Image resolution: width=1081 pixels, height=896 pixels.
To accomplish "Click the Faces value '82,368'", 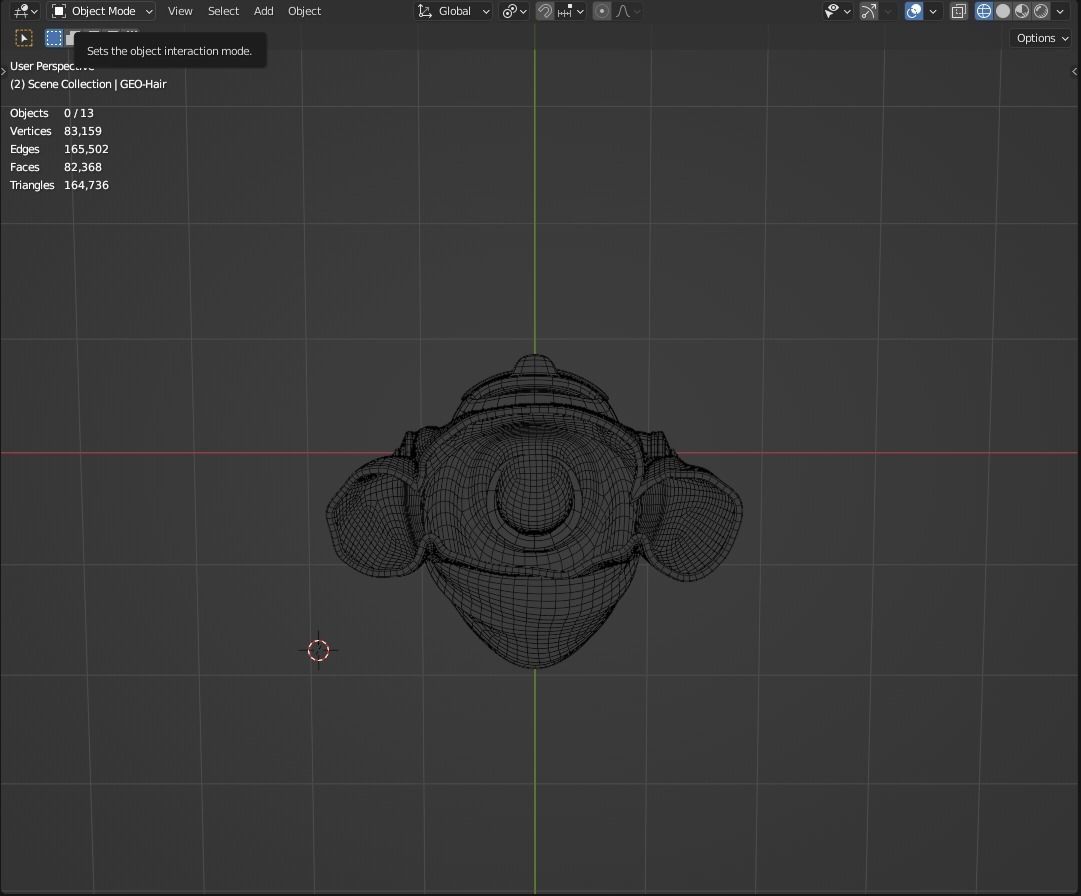I will (x=83, y=167).
